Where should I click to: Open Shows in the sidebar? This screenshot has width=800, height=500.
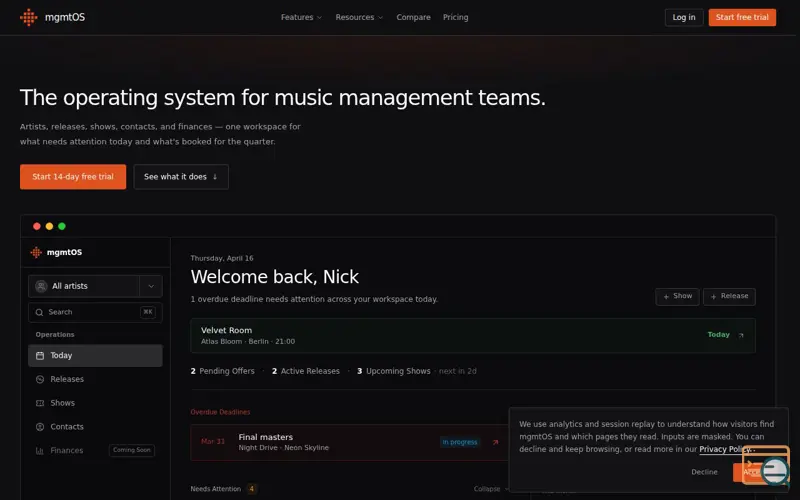(x=95, y=403)
